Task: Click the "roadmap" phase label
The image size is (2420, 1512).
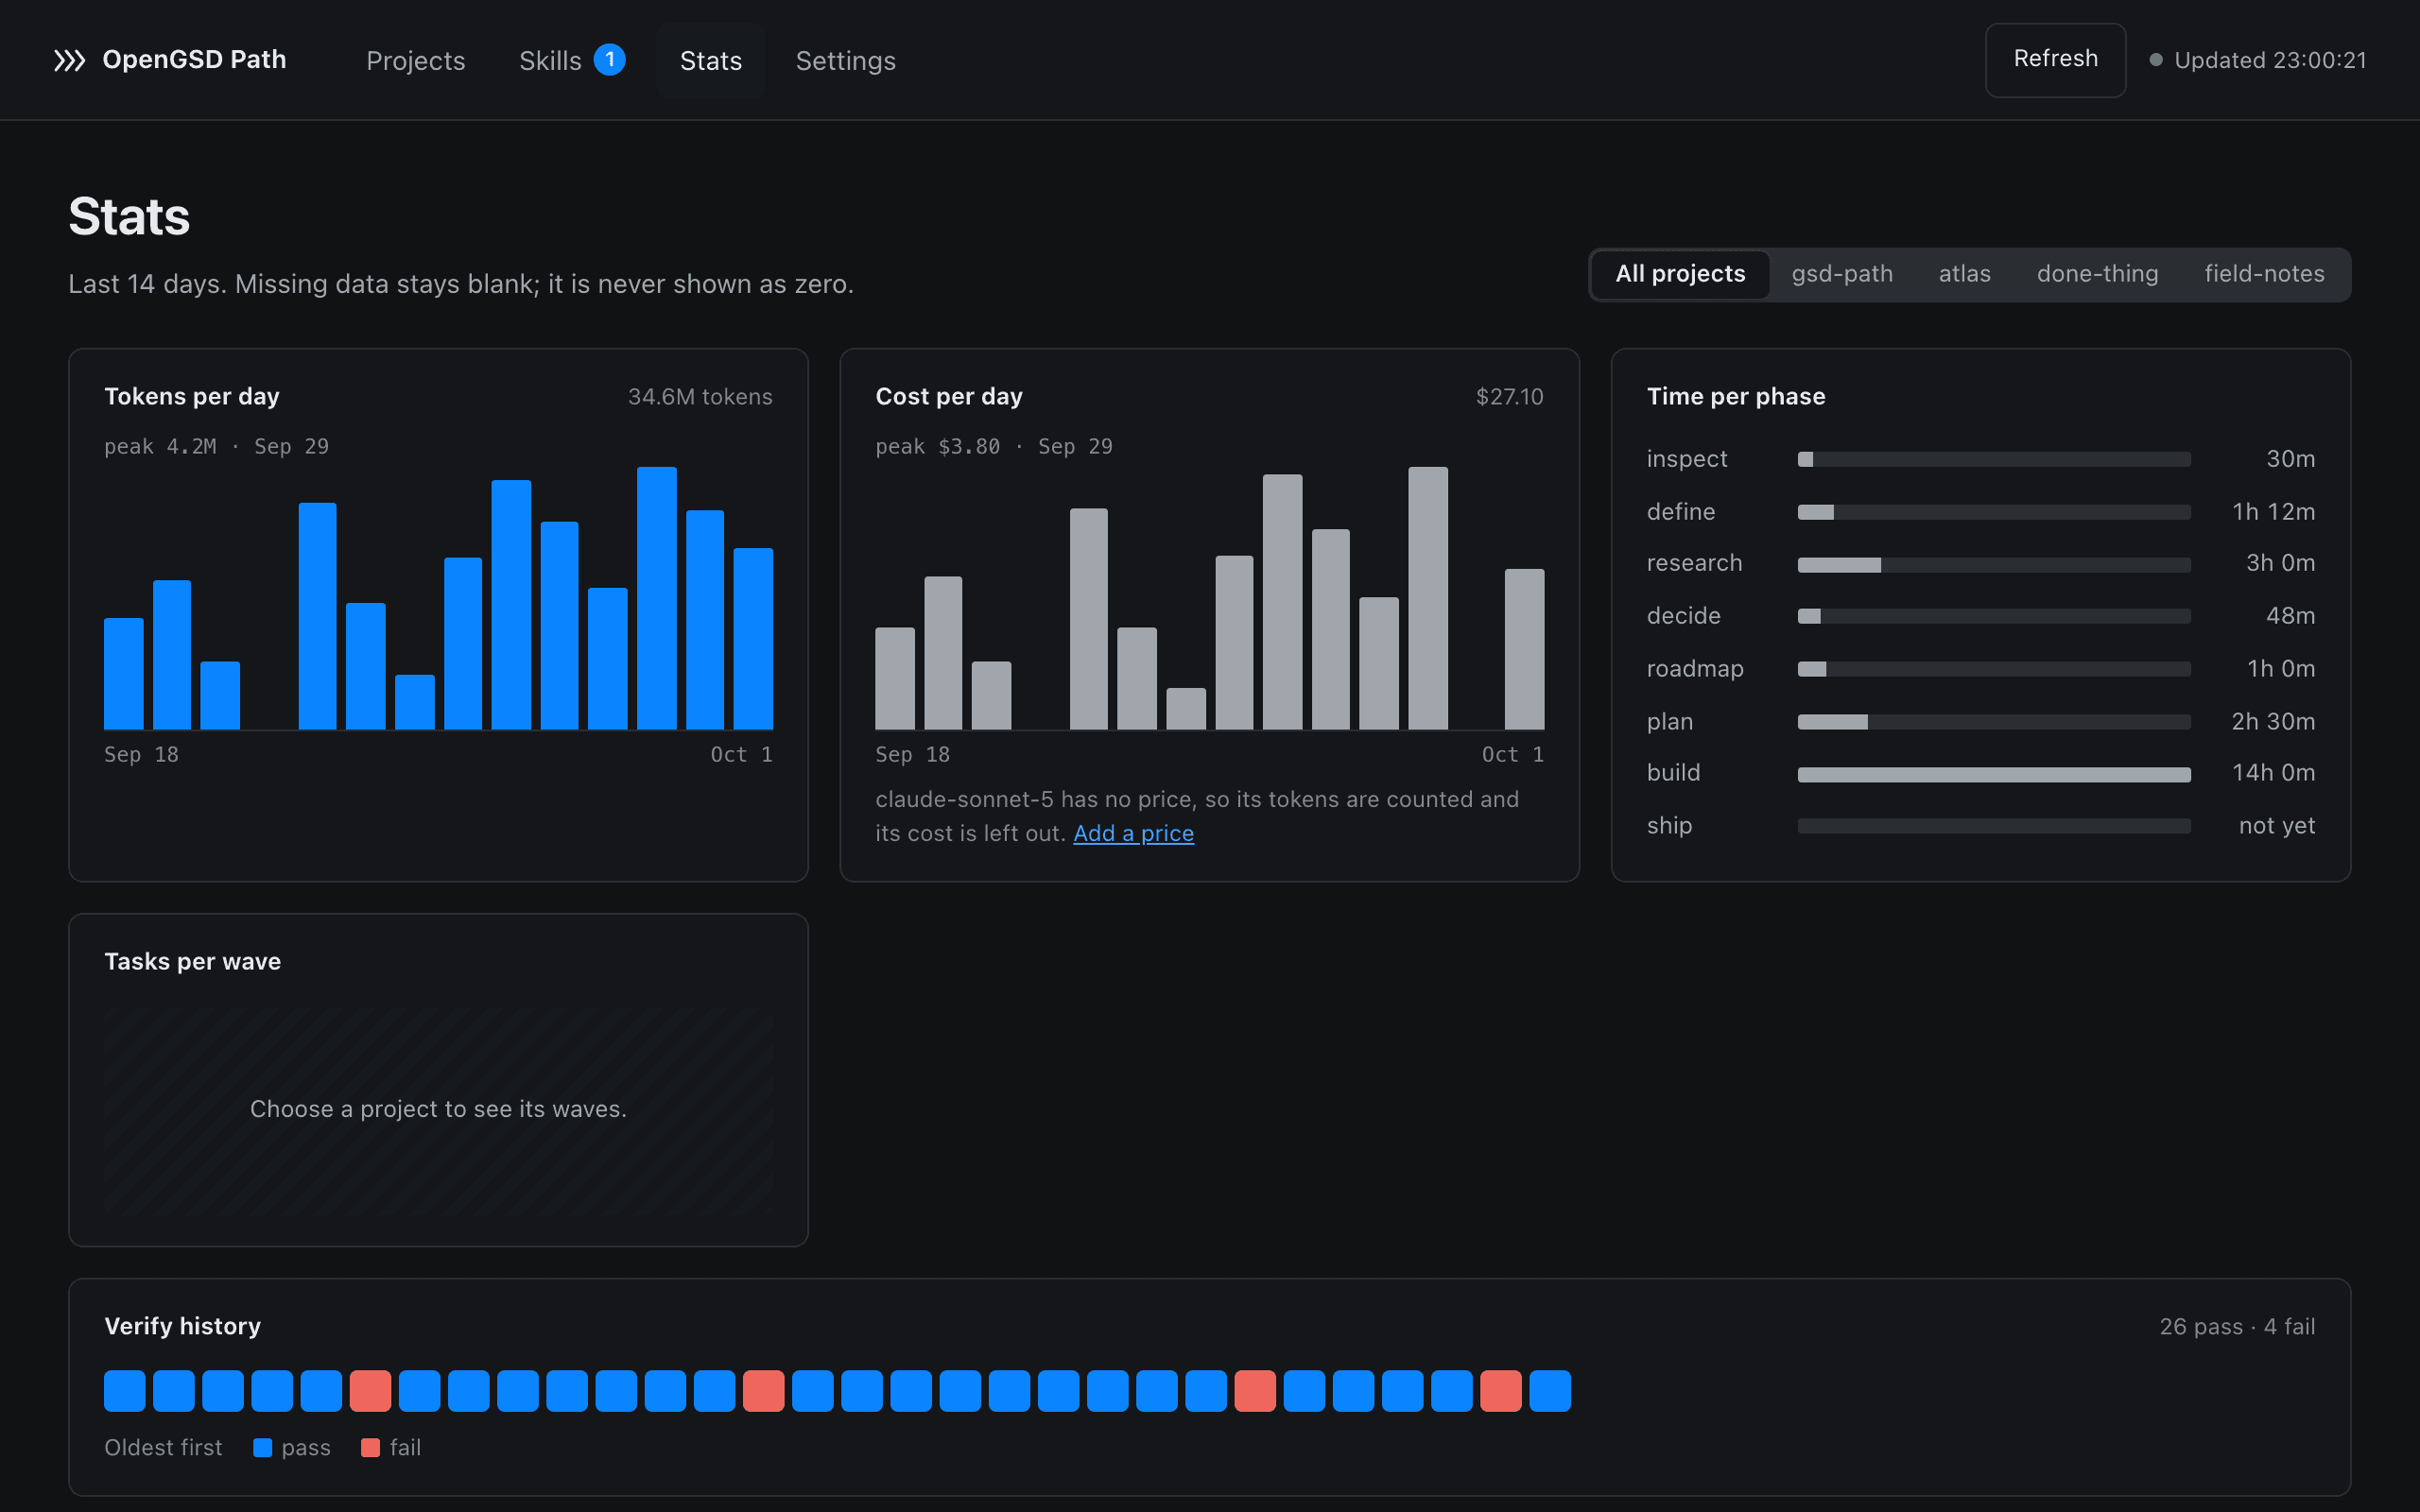Action: click(x=1695, y=669)
